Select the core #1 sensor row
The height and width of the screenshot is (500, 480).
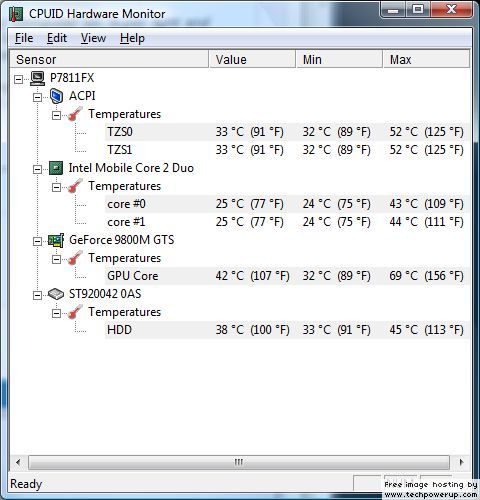point(287,222)
